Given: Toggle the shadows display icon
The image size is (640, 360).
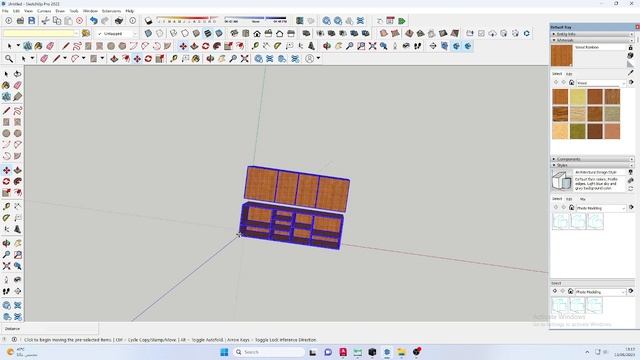Looking at the screenshot, I should (149, 20).
